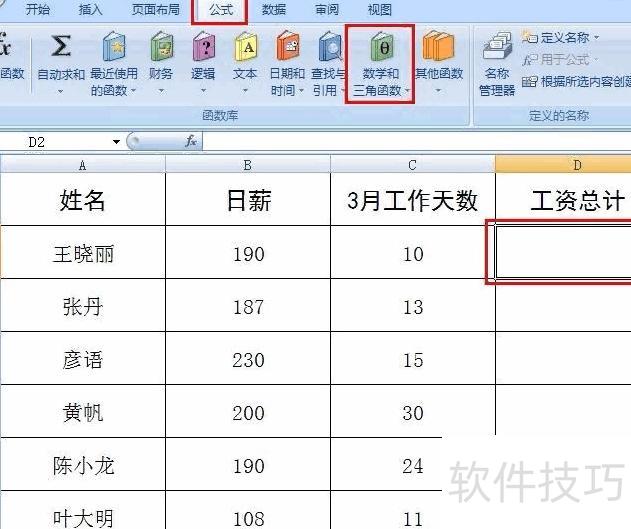Expand the Logical functions dropdown arrow
Screen dimensions: 631x529
pos(203,91)
